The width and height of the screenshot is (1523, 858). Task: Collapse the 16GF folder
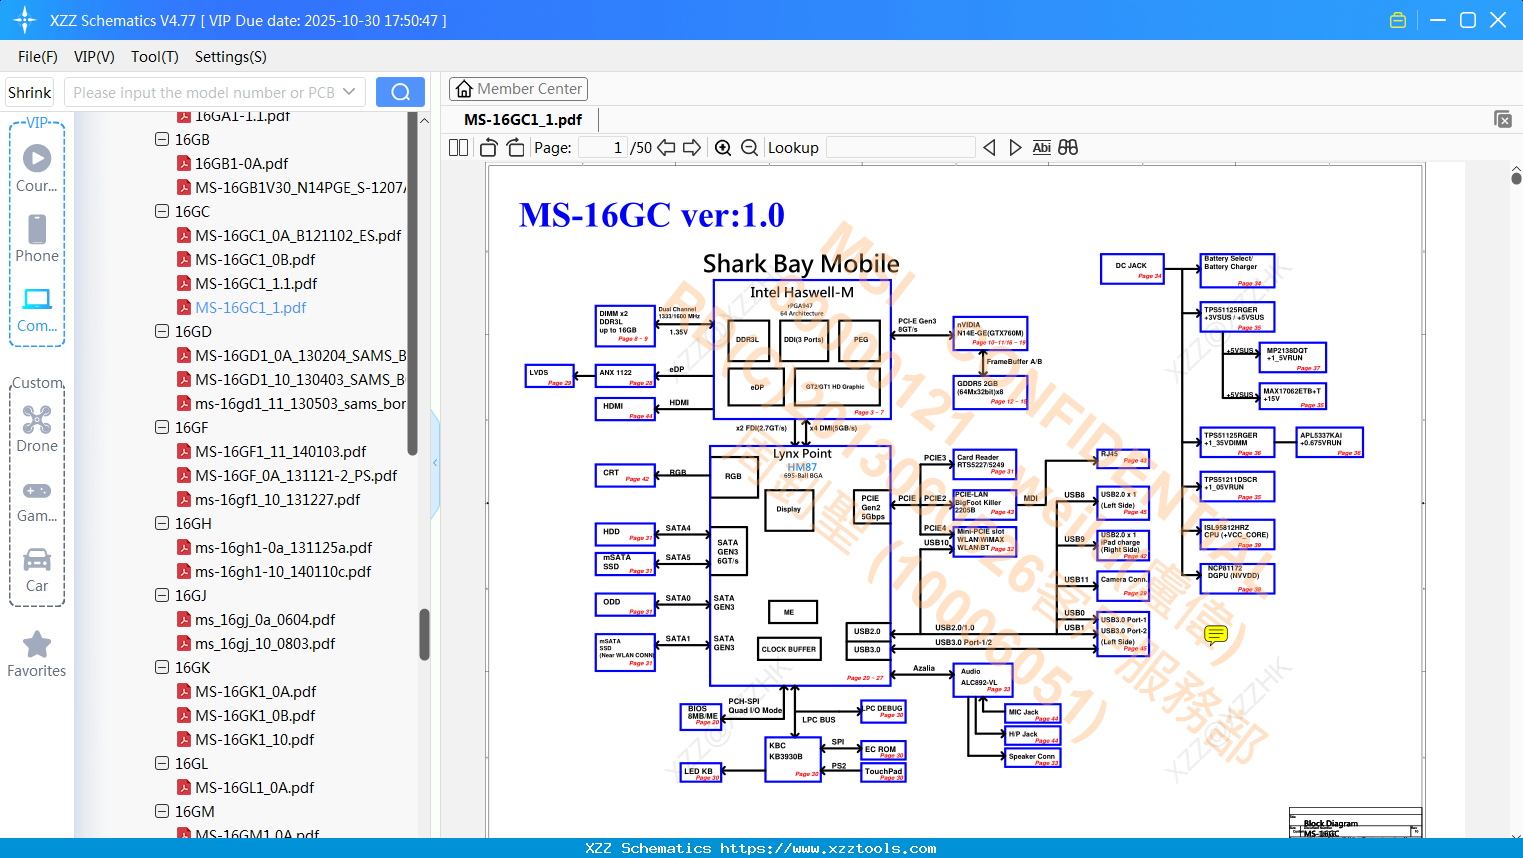pos(162,428)
